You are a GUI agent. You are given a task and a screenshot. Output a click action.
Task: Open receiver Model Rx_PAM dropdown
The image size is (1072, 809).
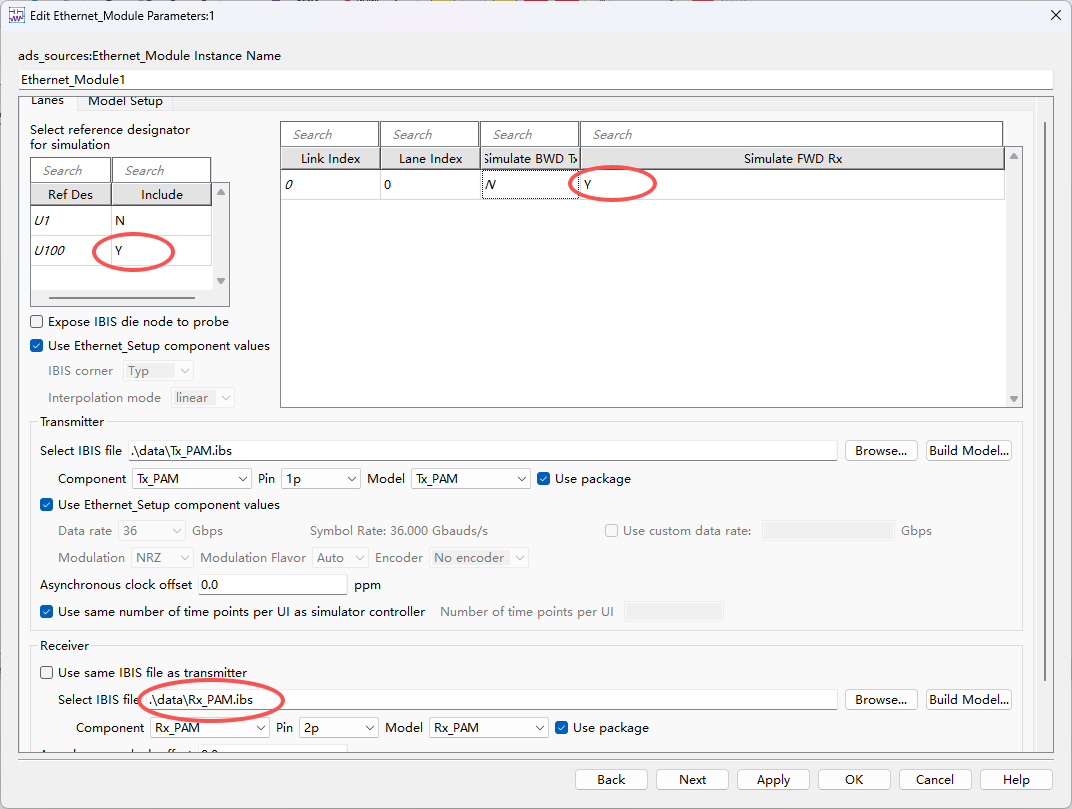pyautogui.click(x=488, y=728)
